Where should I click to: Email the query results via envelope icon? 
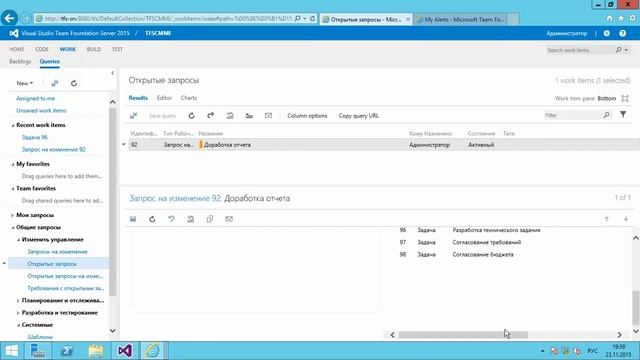[x=268, y=116]
